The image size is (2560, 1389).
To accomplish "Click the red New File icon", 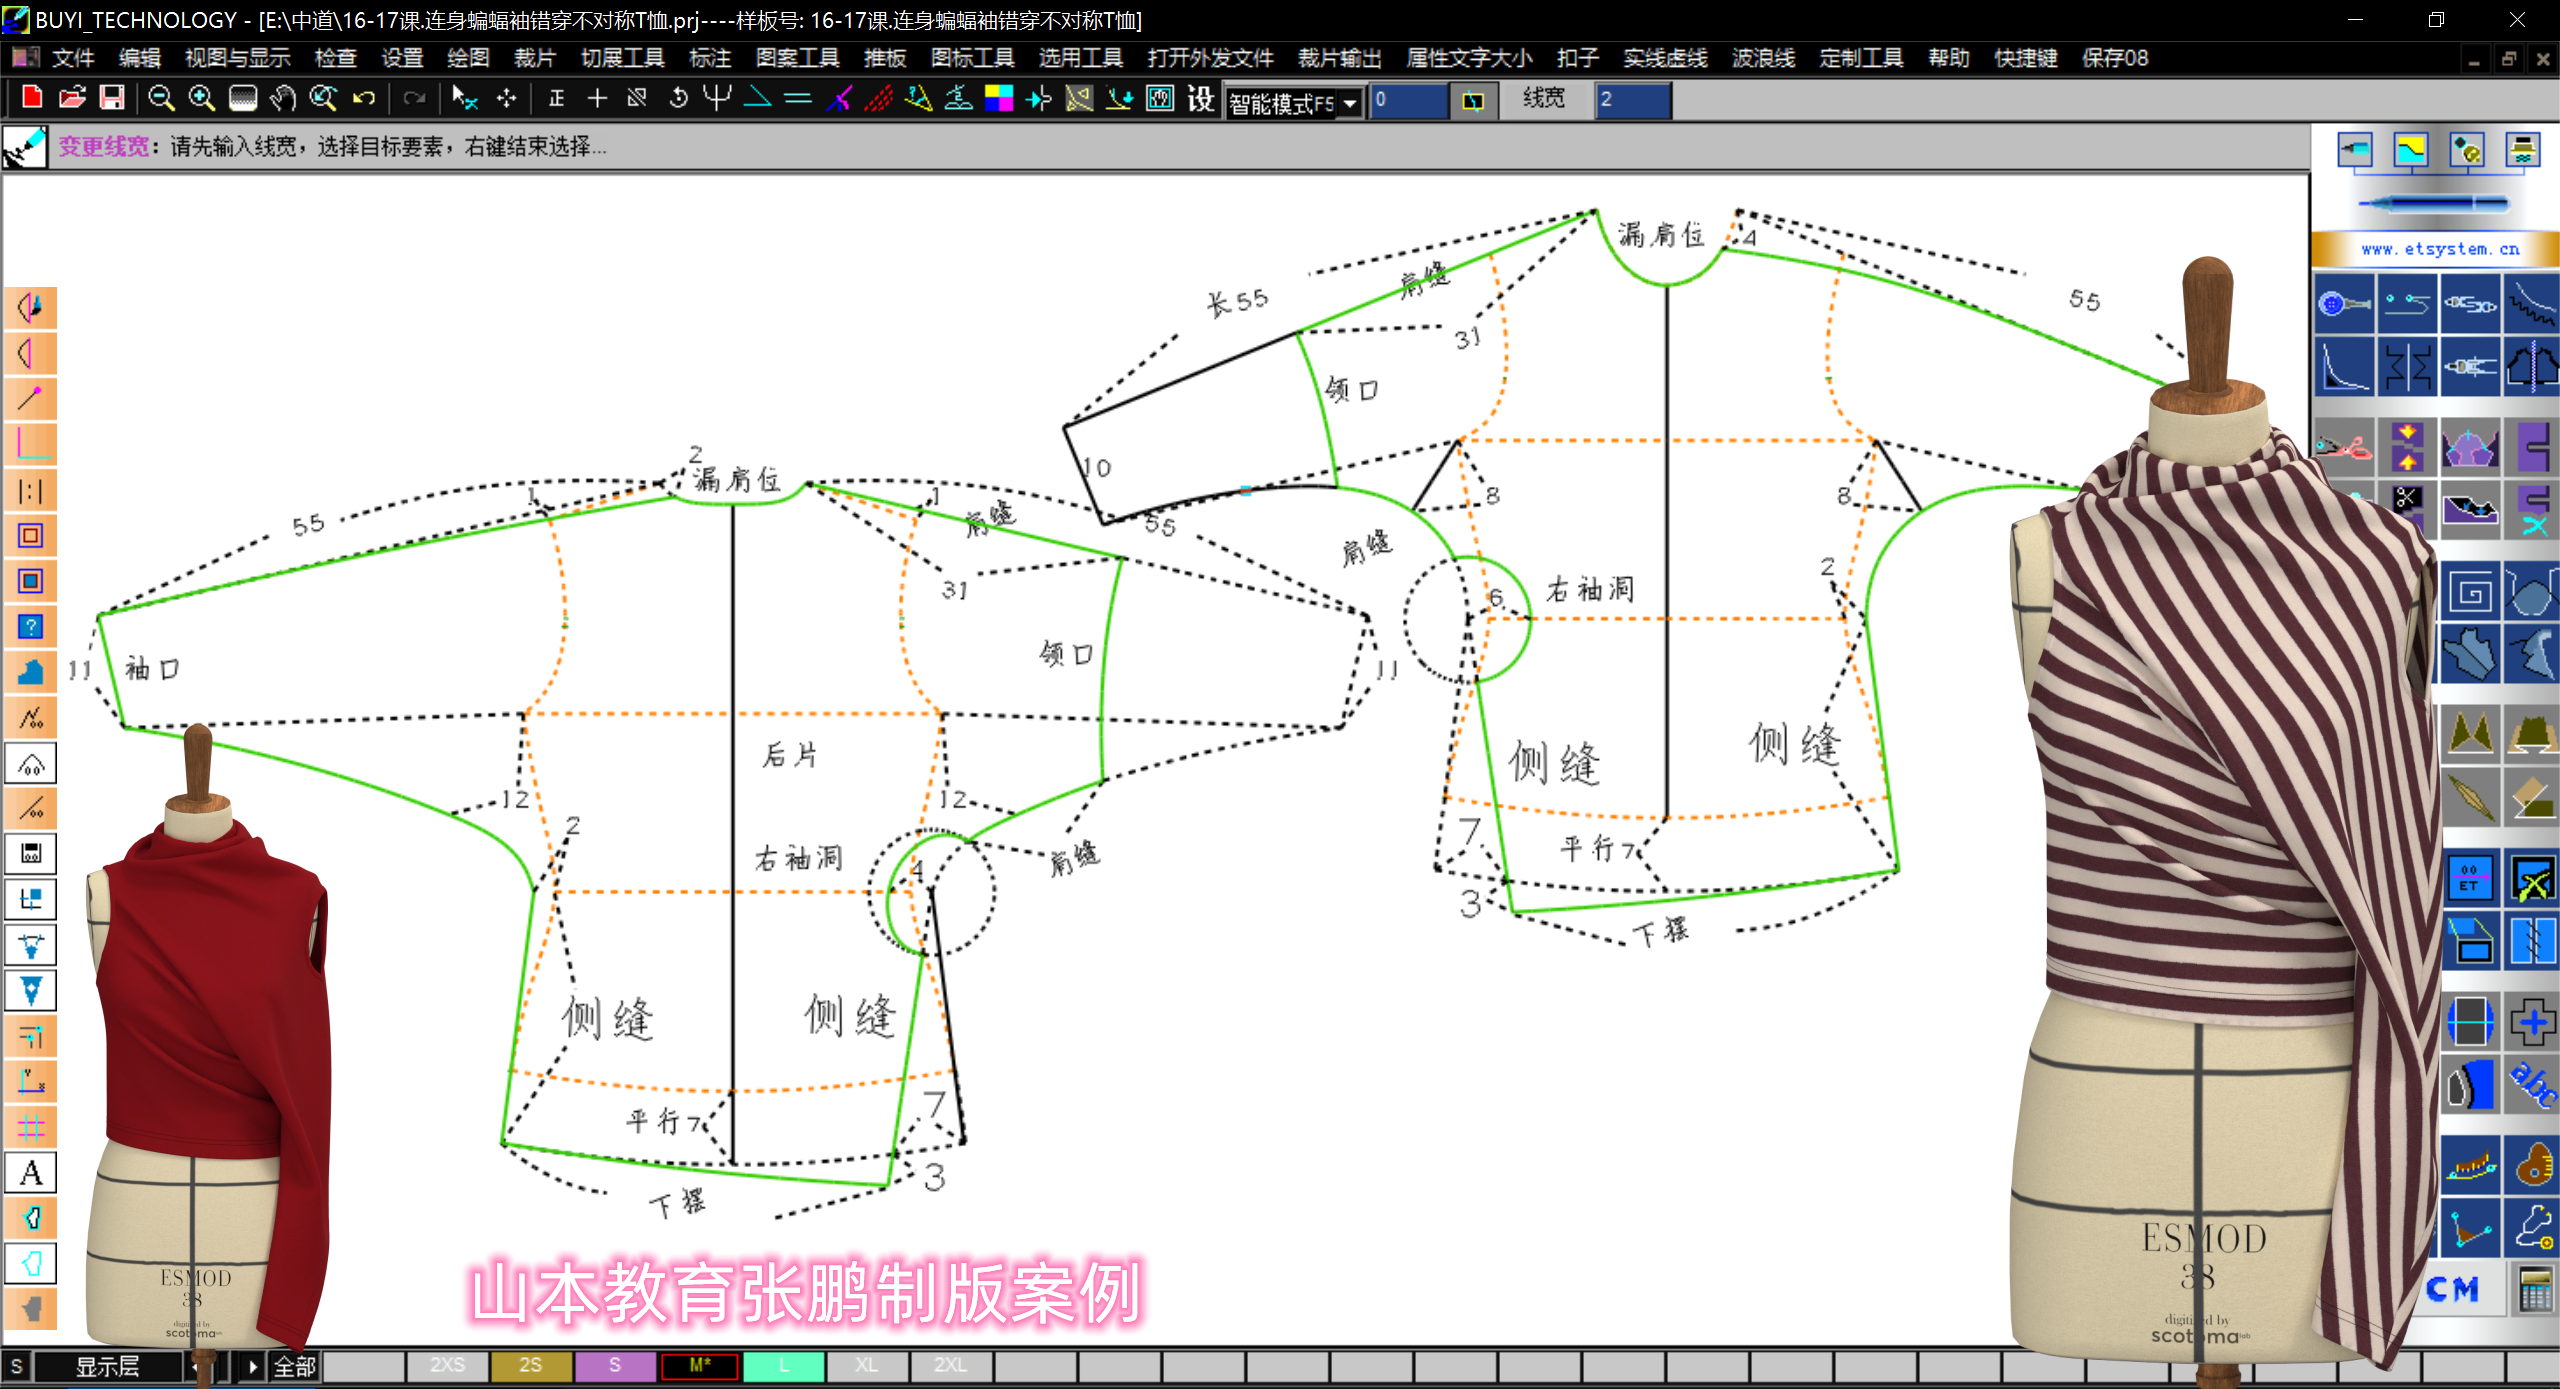I will coord(32,98).
